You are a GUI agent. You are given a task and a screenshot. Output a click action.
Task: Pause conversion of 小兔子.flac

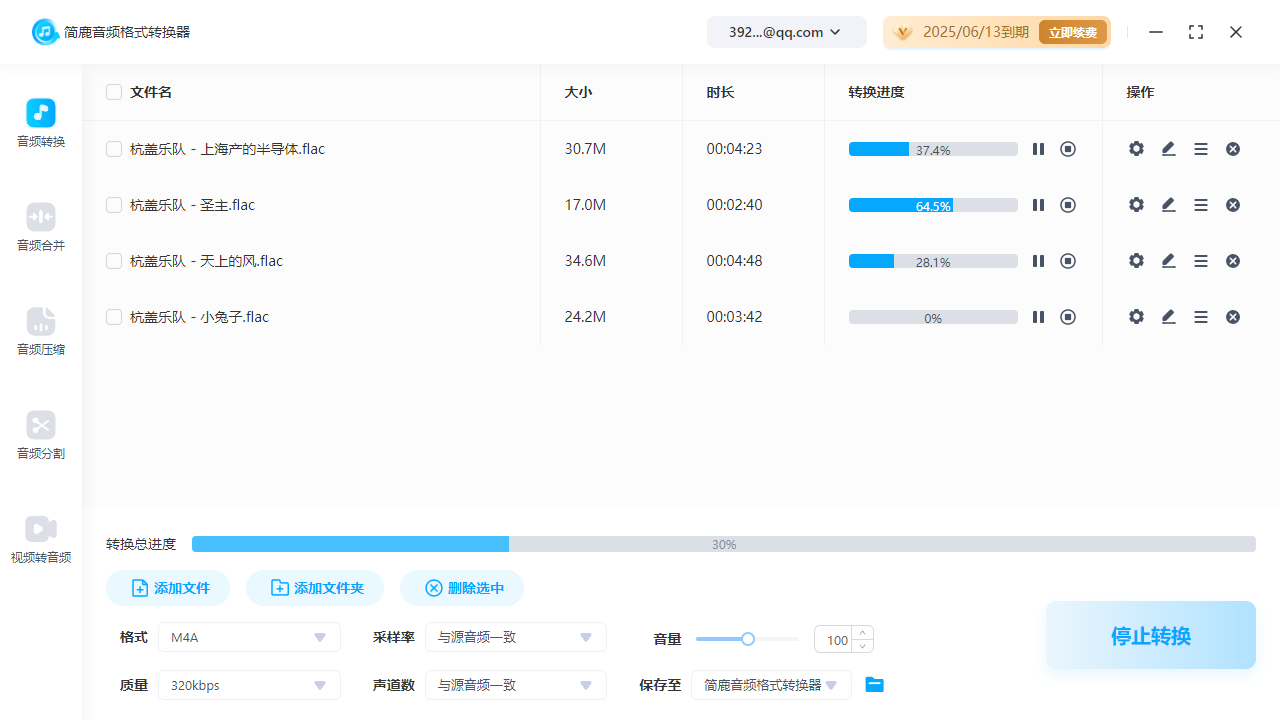(1038, 317)
